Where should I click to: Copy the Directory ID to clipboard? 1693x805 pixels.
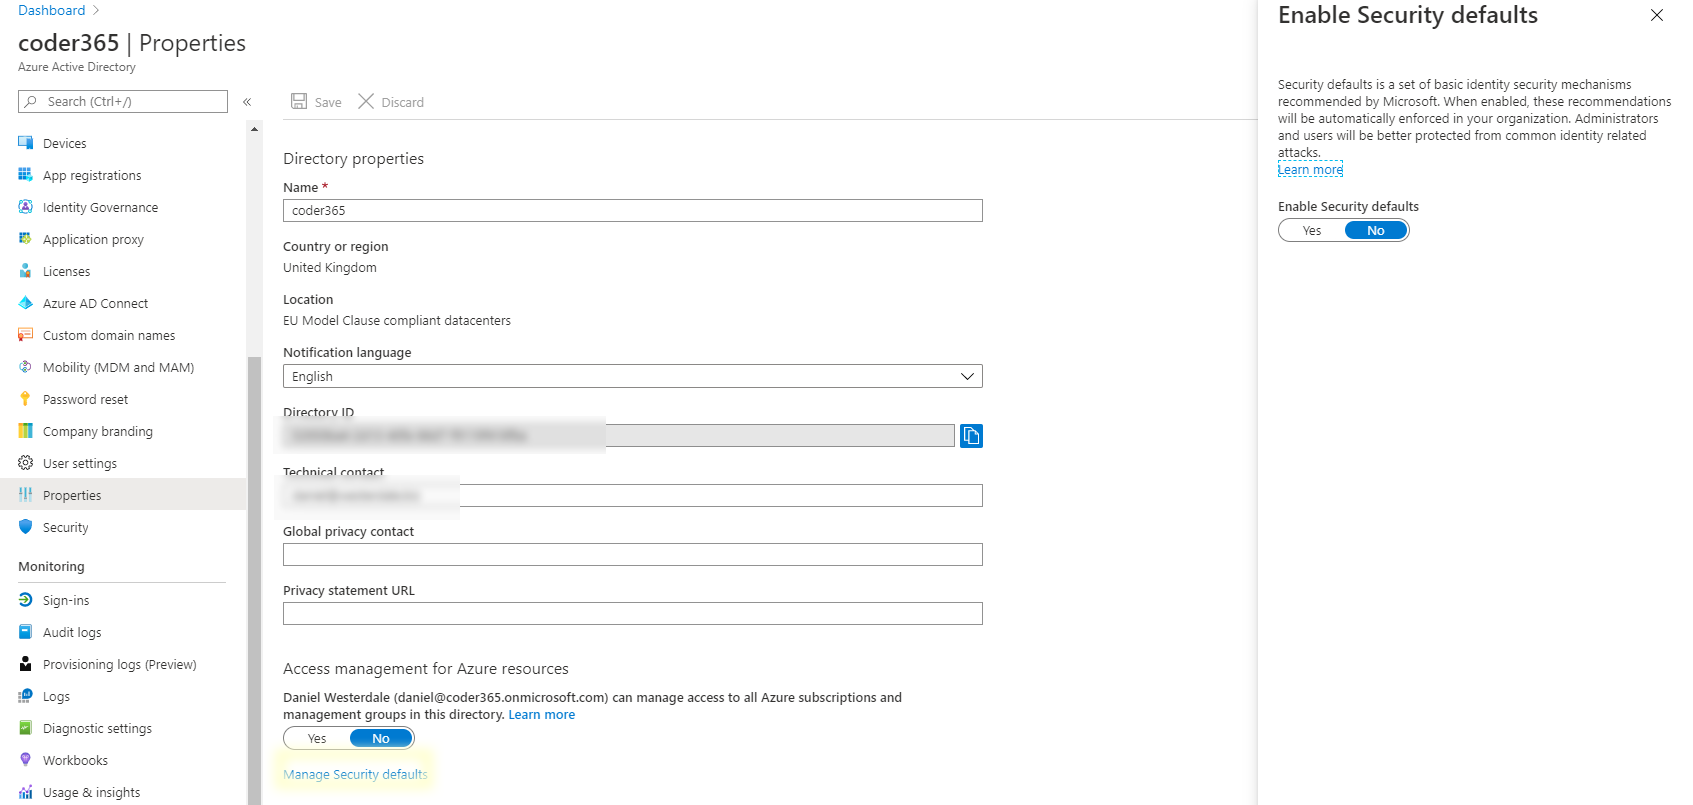[970, 435]
